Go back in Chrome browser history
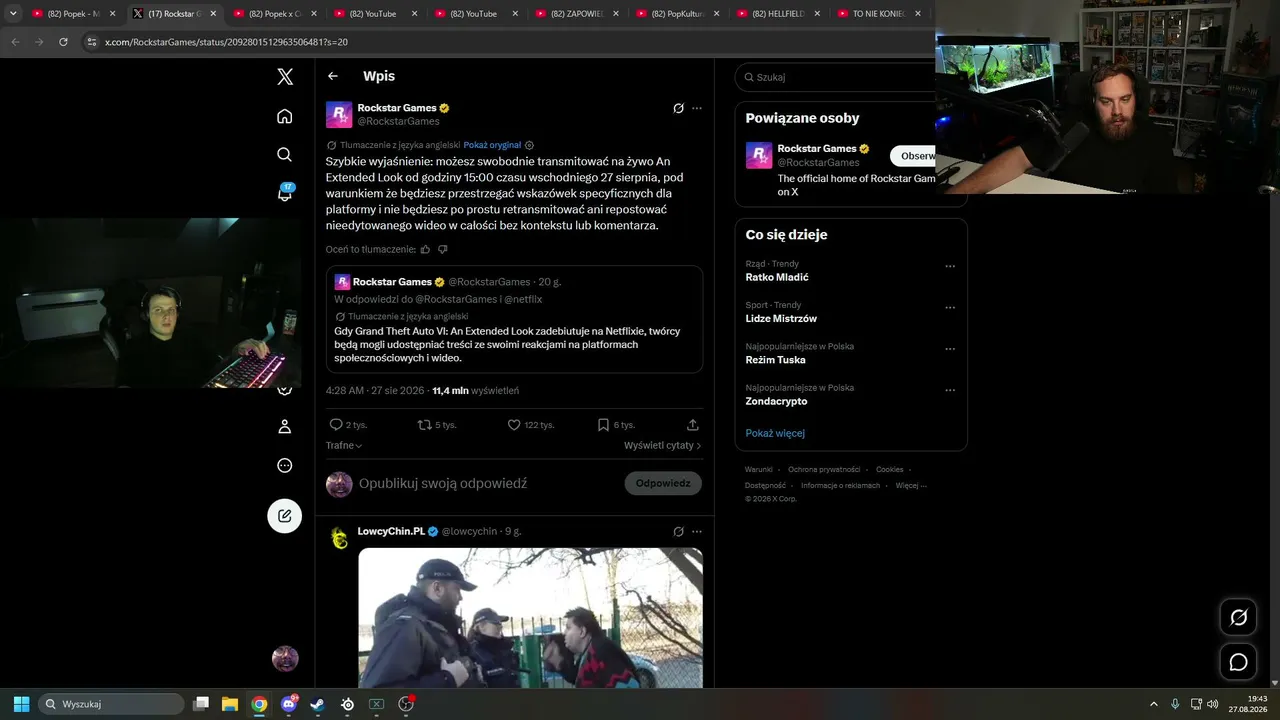This screenshot has width=1280, height=720. [15, 42]
